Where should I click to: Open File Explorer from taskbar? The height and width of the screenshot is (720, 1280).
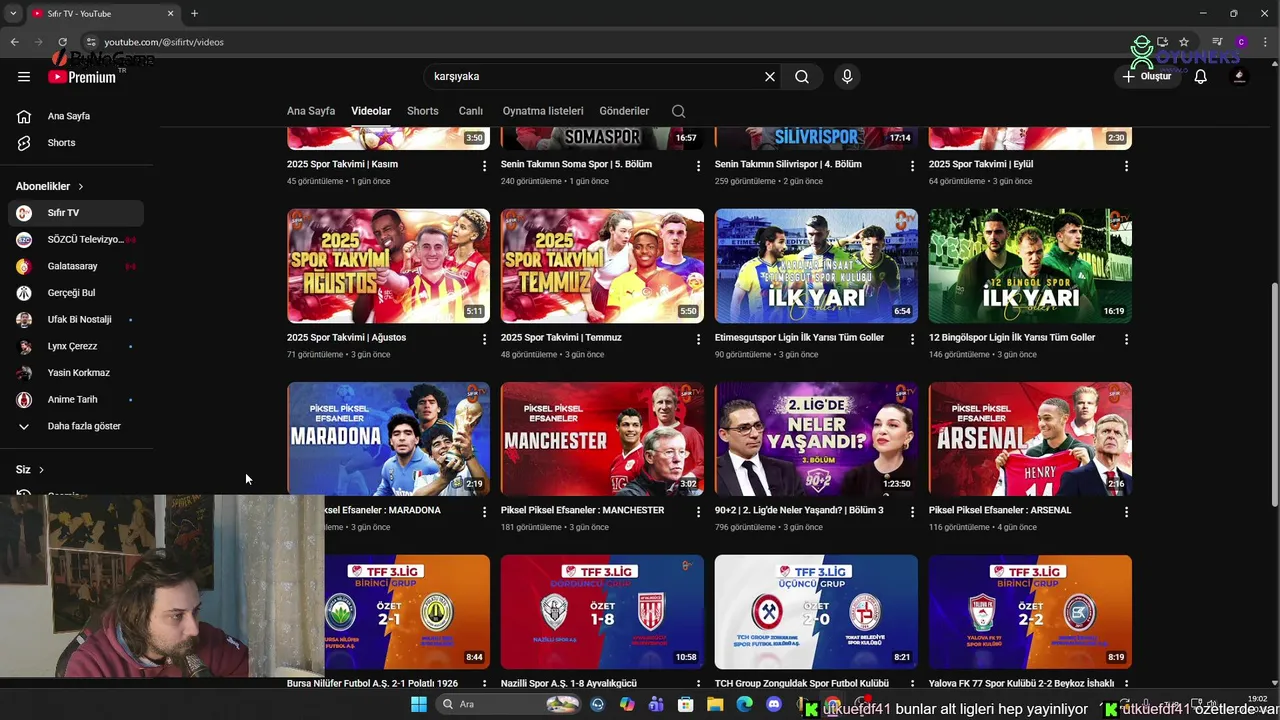coord(715,704)
